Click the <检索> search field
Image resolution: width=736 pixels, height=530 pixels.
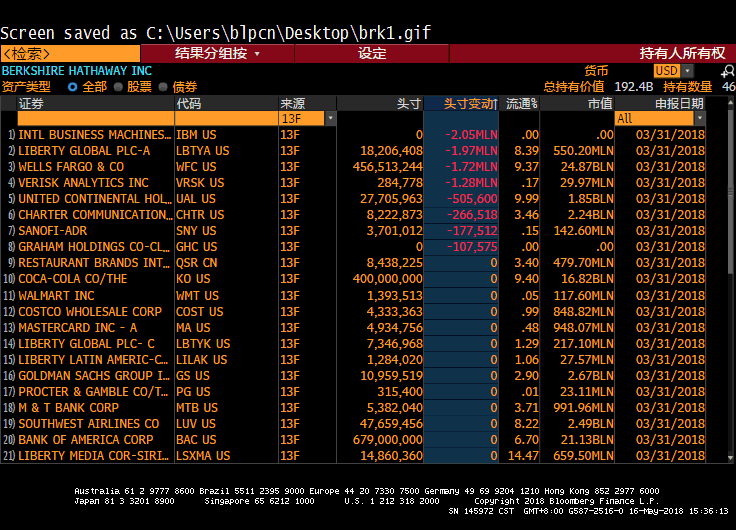pyautogui.click(x=70, y=54)
